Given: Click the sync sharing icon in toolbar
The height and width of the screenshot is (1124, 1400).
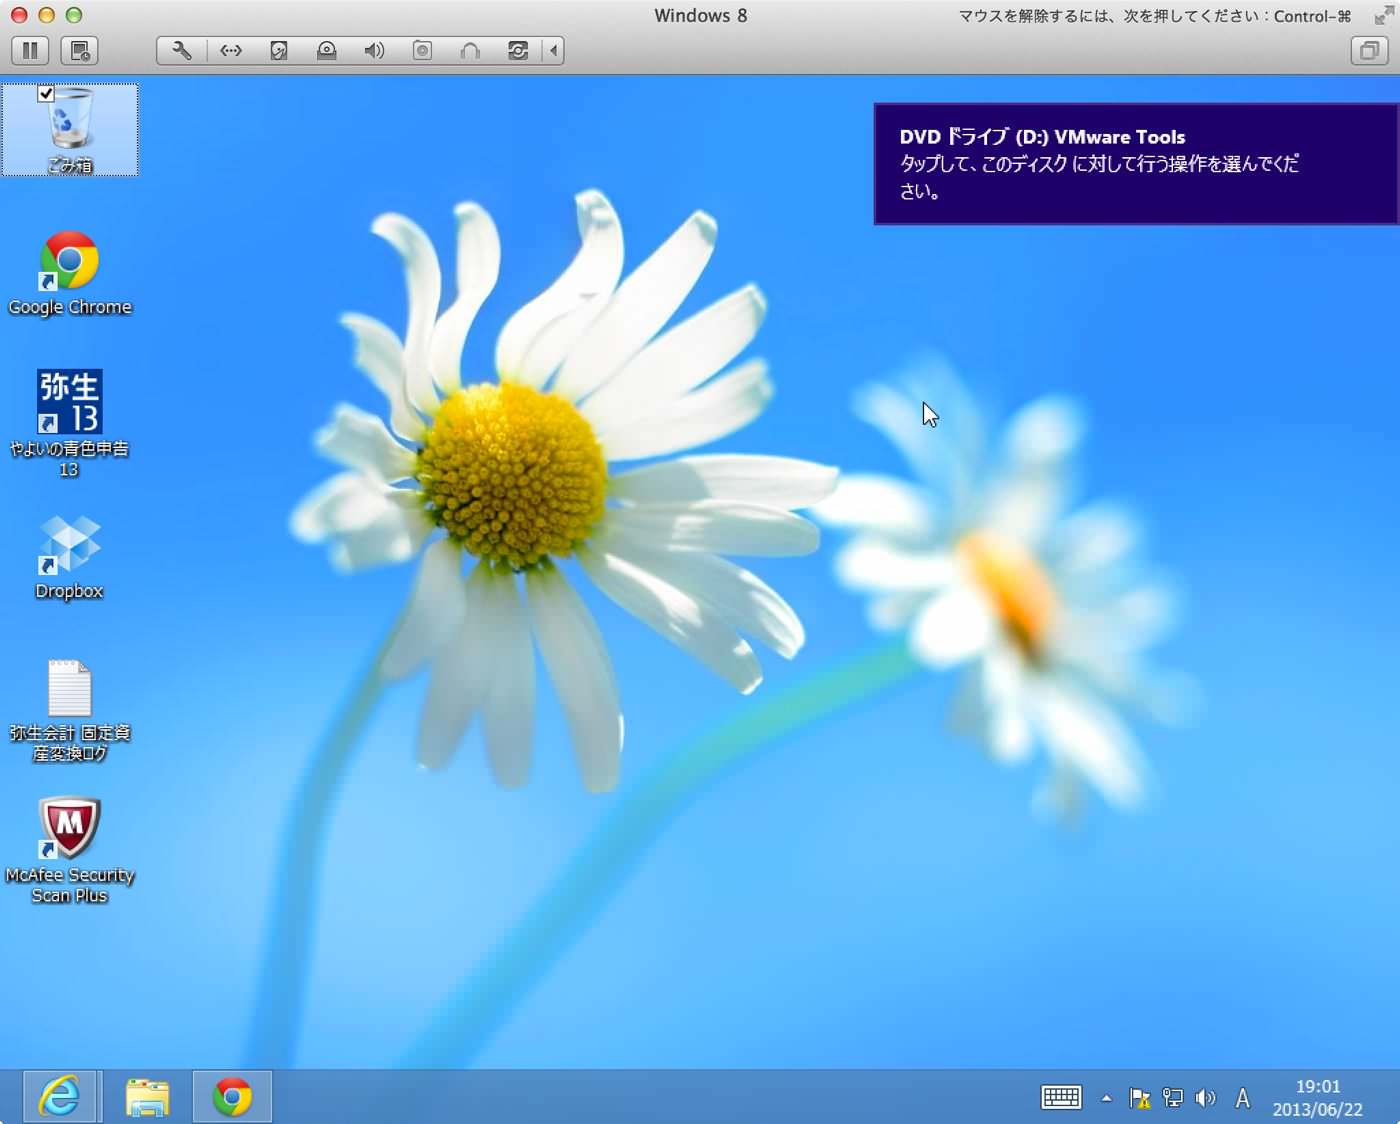Looking at the screenshot, I should 518,50.
